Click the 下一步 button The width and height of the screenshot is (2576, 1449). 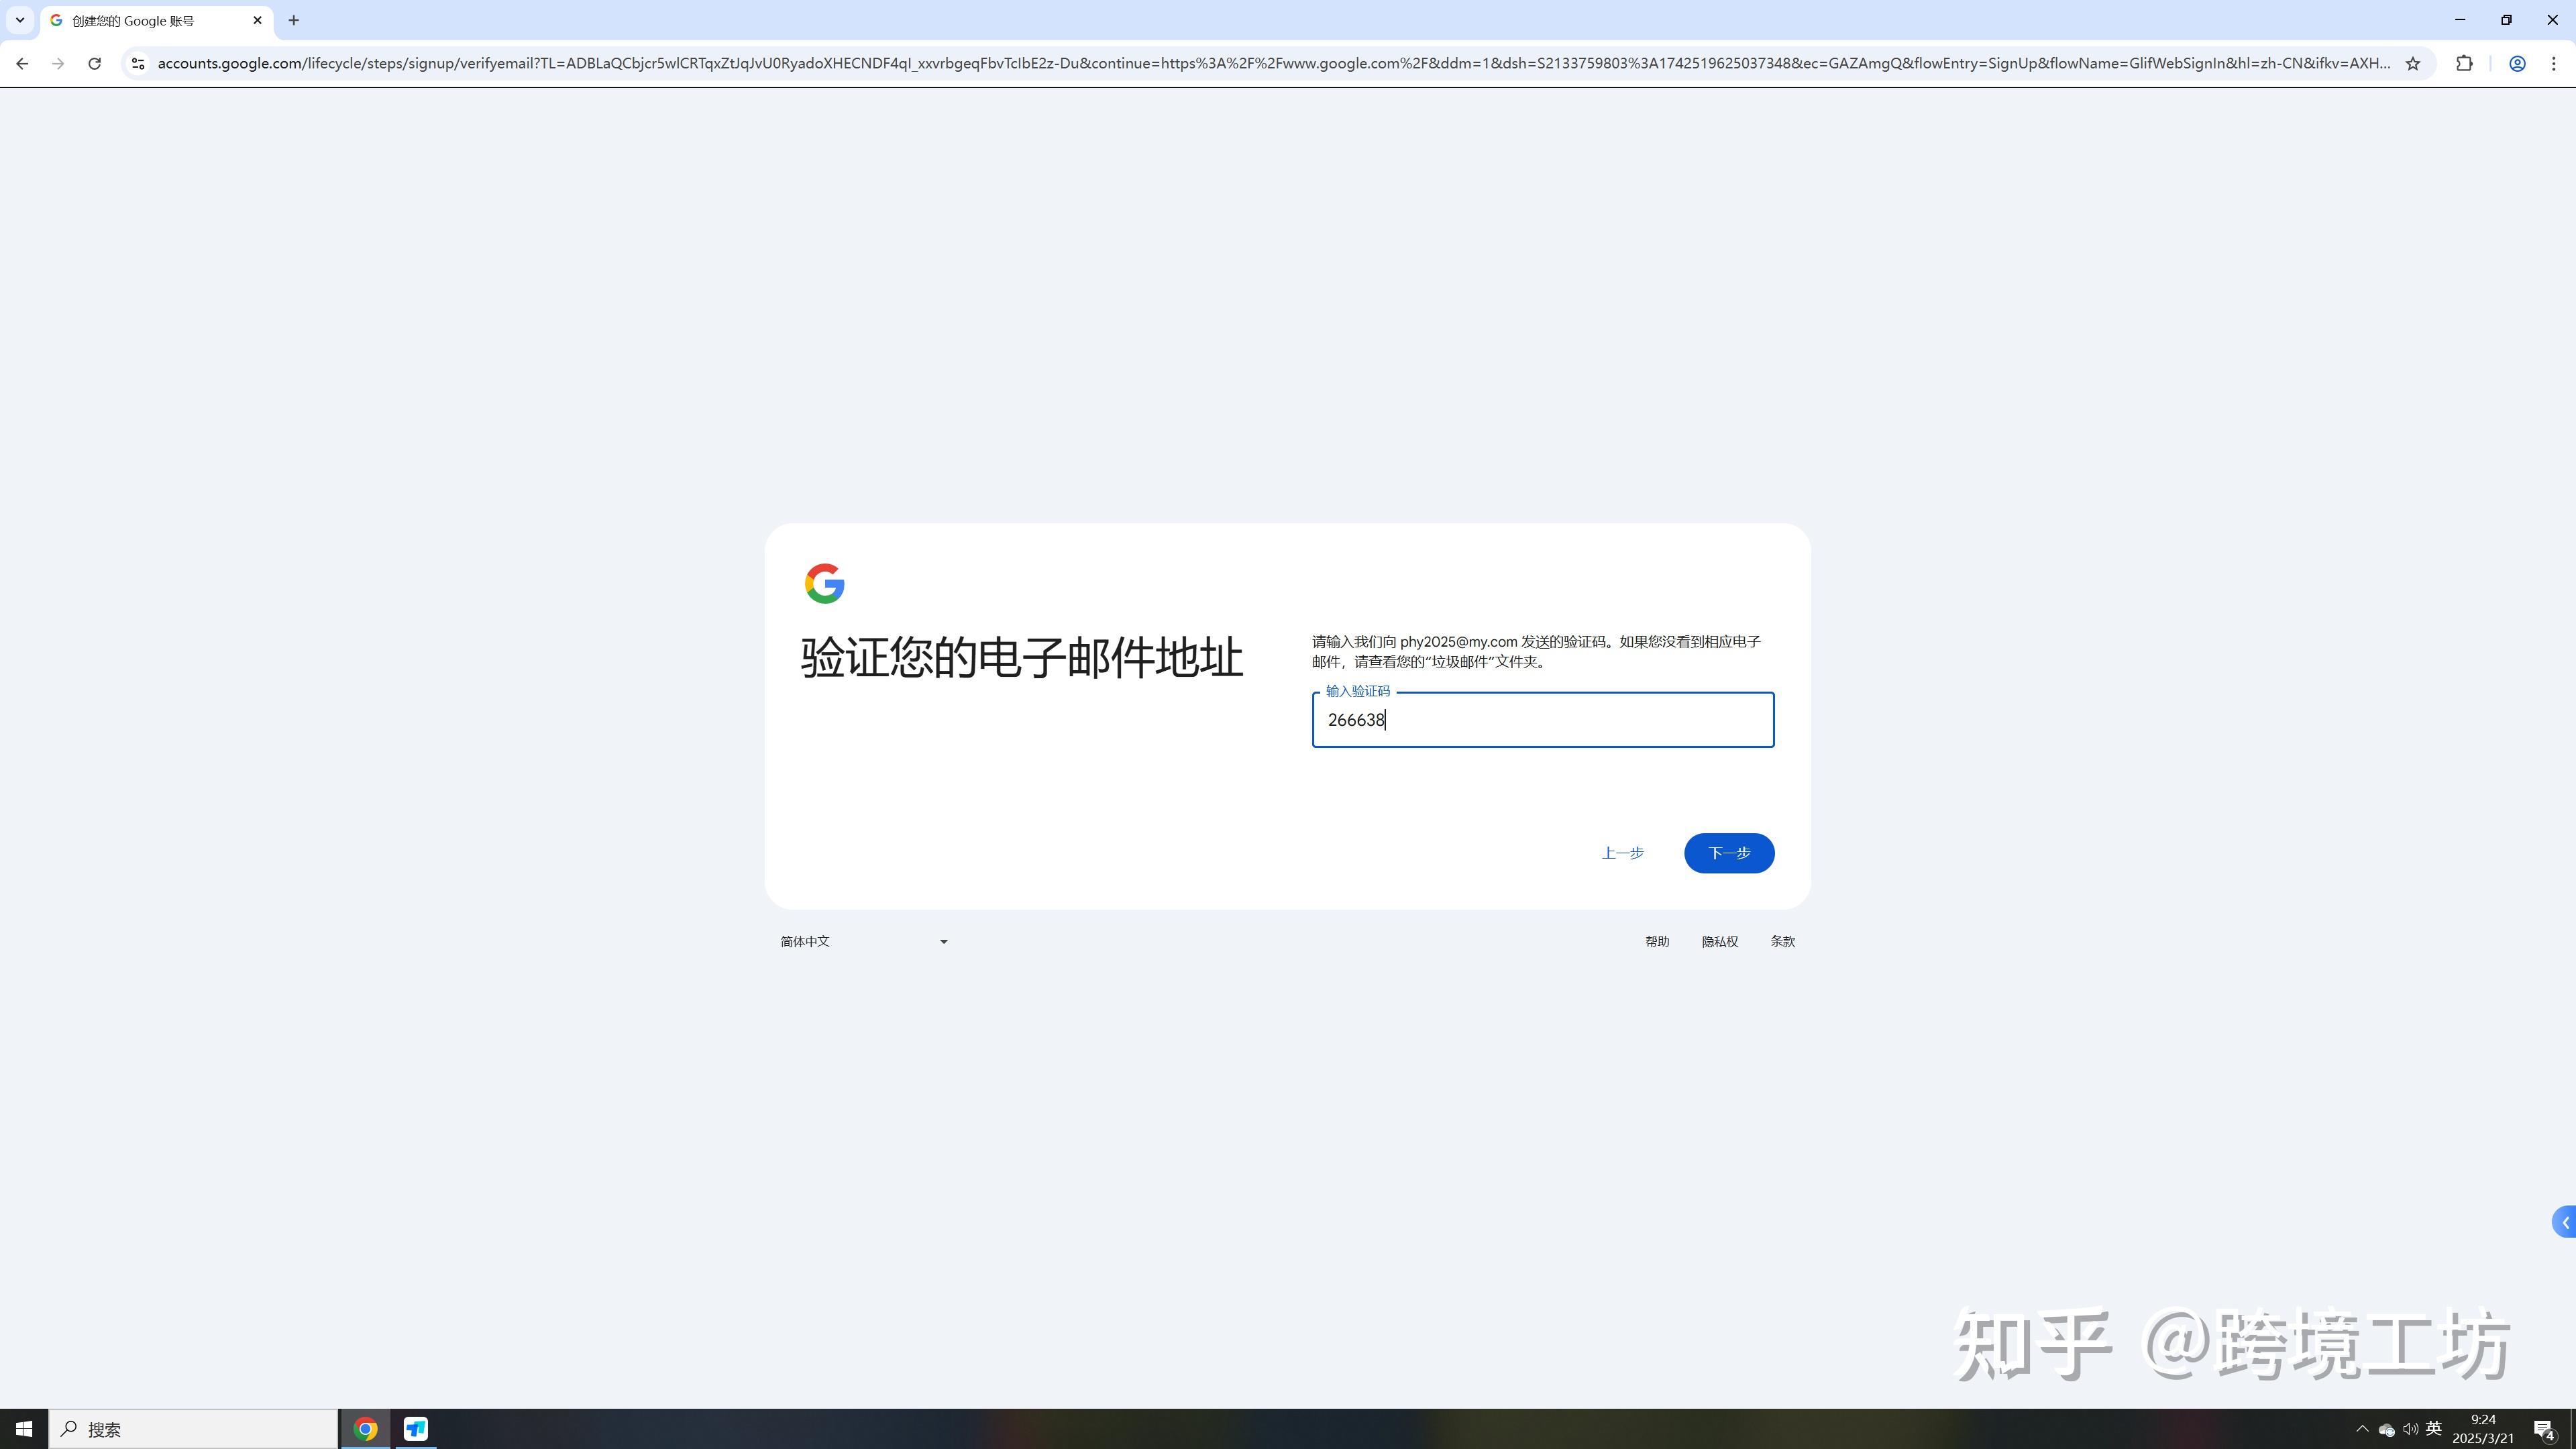[x=1729, y=853]
